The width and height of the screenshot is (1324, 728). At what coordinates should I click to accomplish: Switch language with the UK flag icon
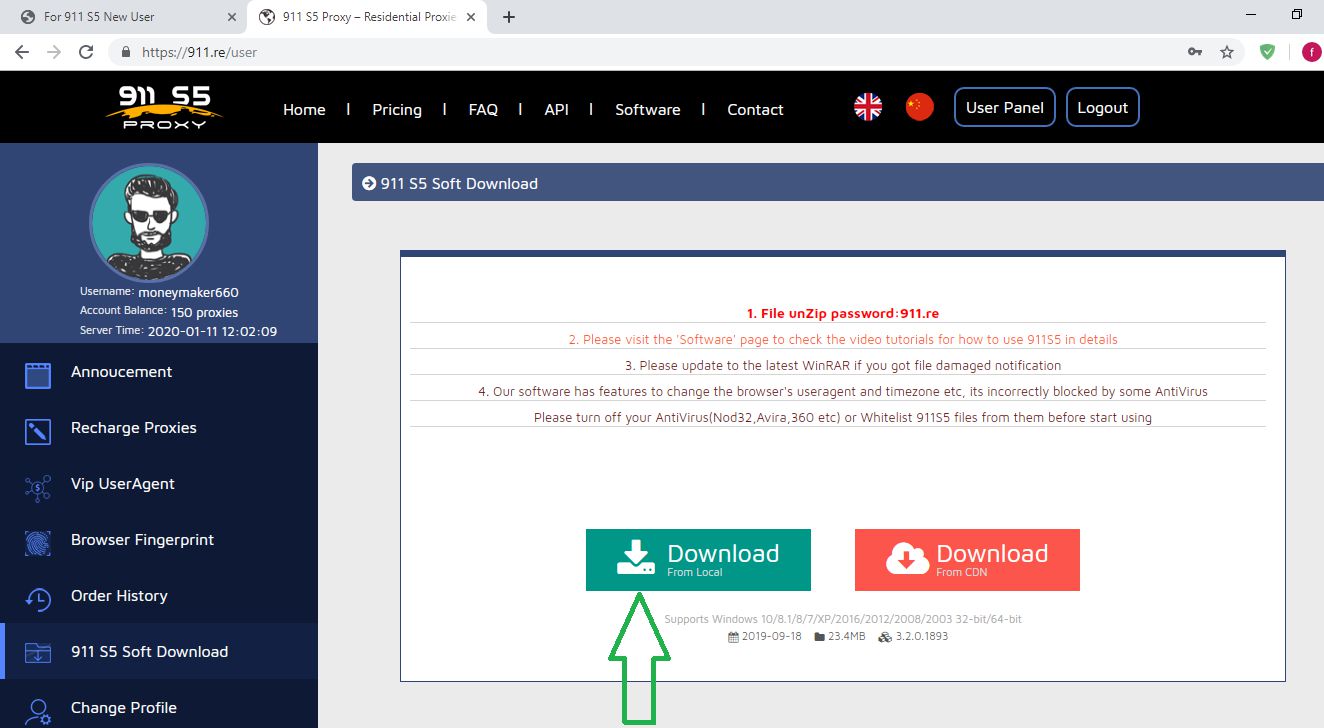[868, 107]
